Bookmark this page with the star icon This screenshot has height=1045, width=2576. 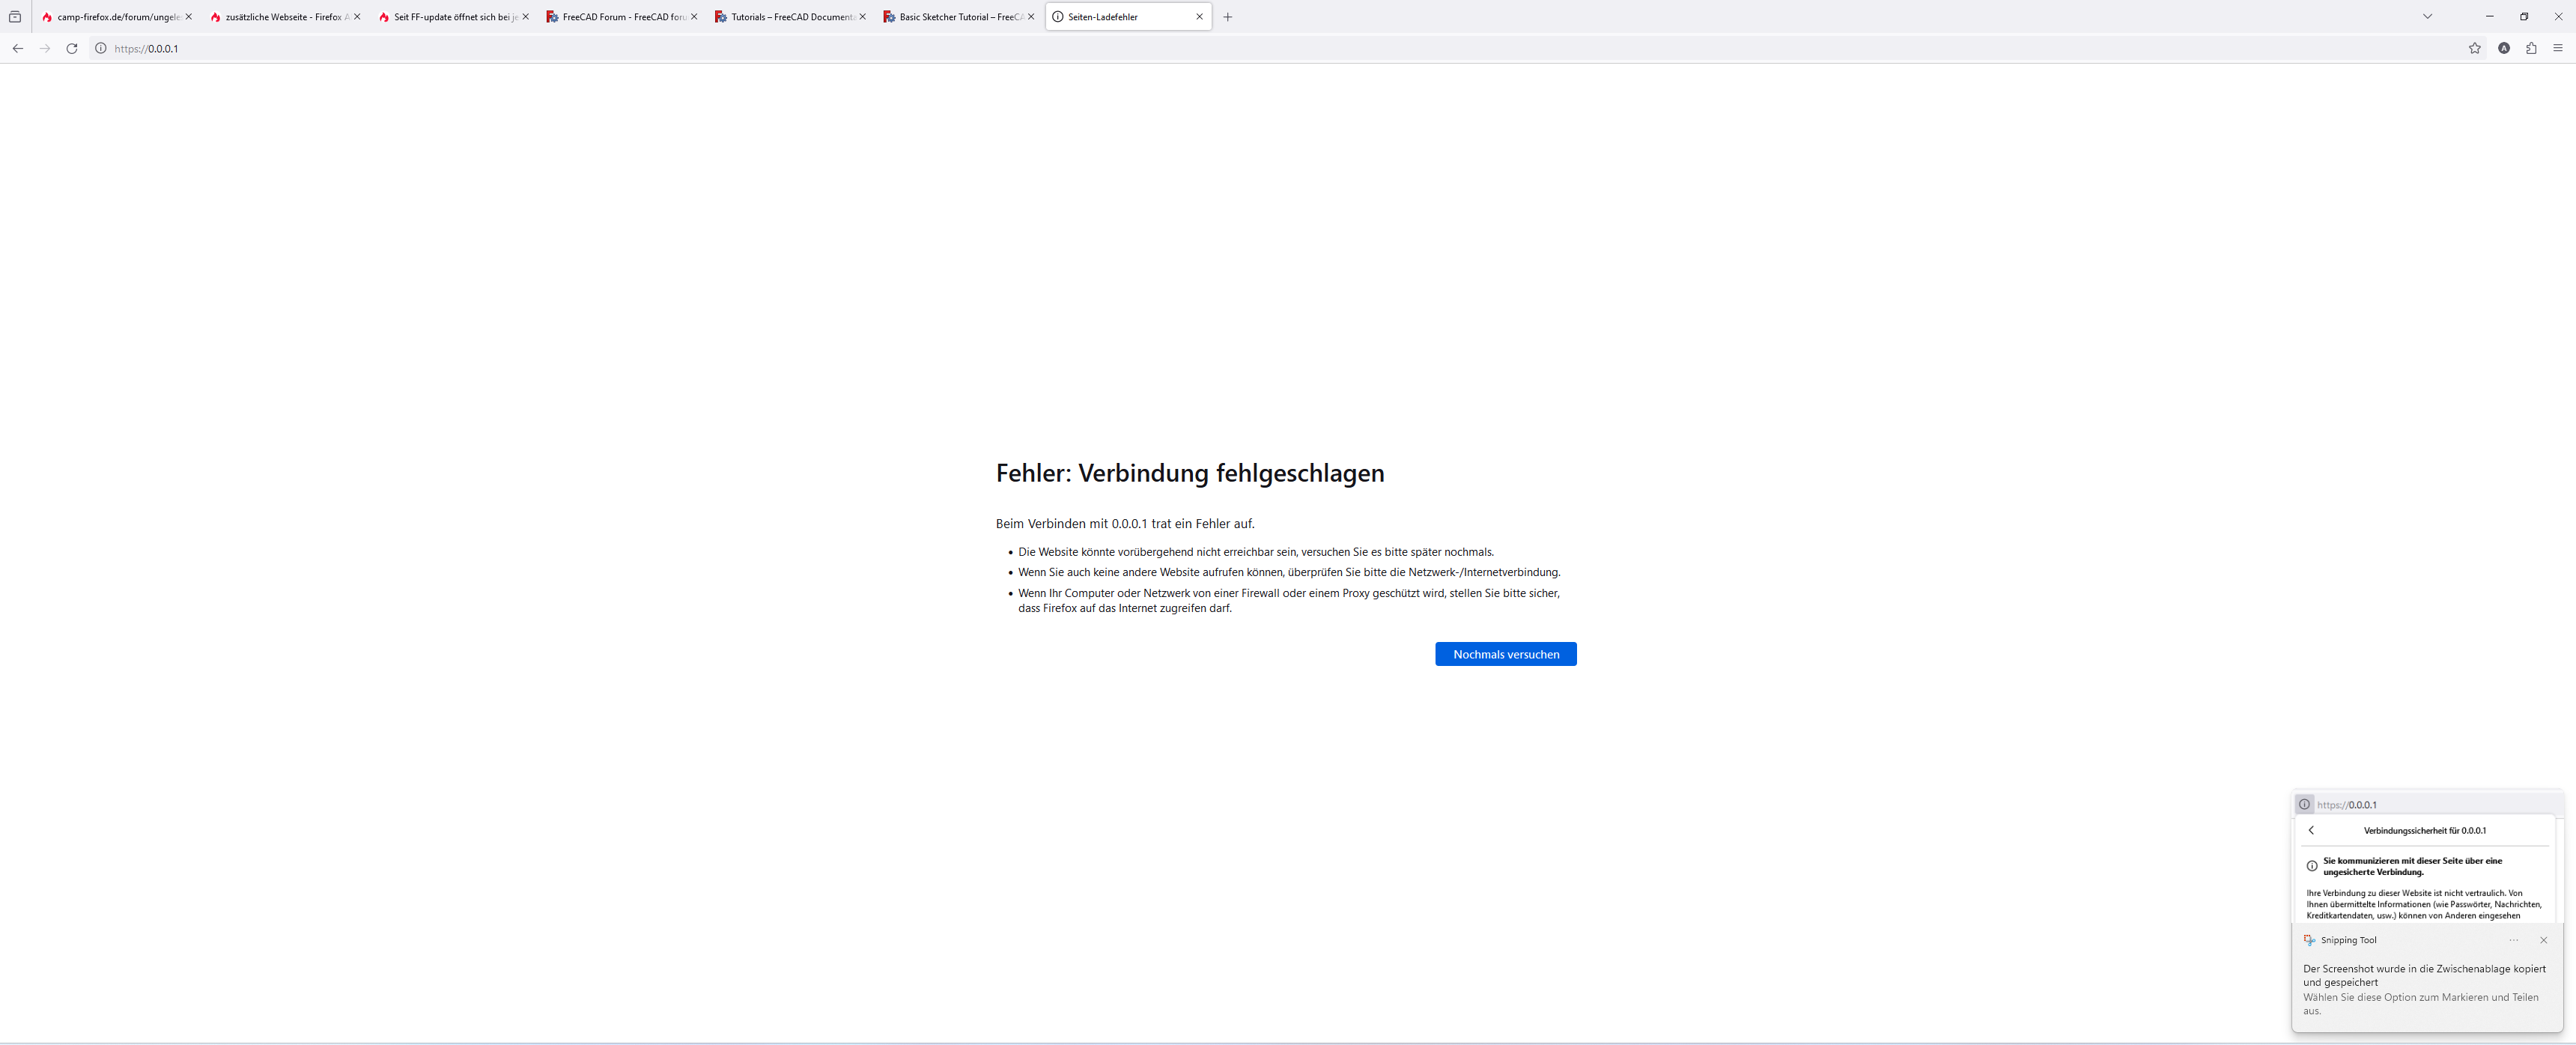(x=2475, y=48)
